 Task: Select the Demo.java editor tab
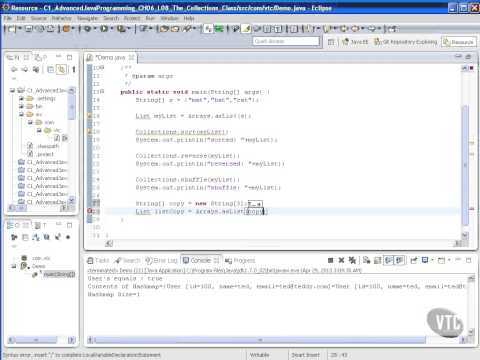pos(110,58)
